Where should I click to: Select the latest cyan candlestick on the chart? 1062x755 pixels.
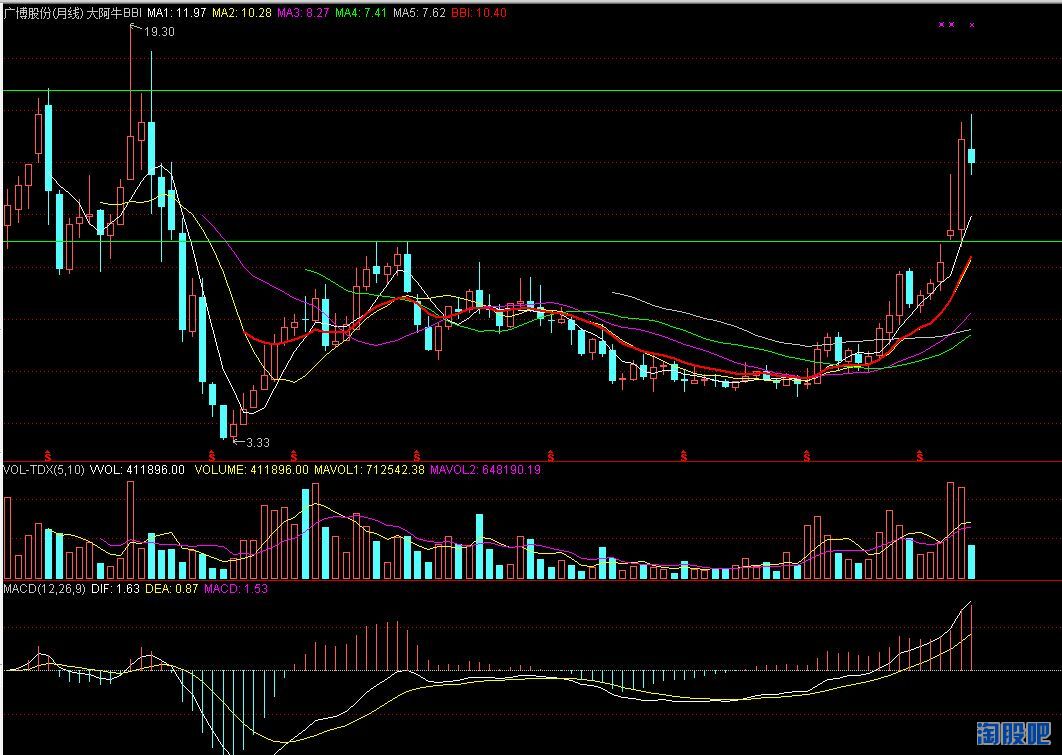click(971, 155)
